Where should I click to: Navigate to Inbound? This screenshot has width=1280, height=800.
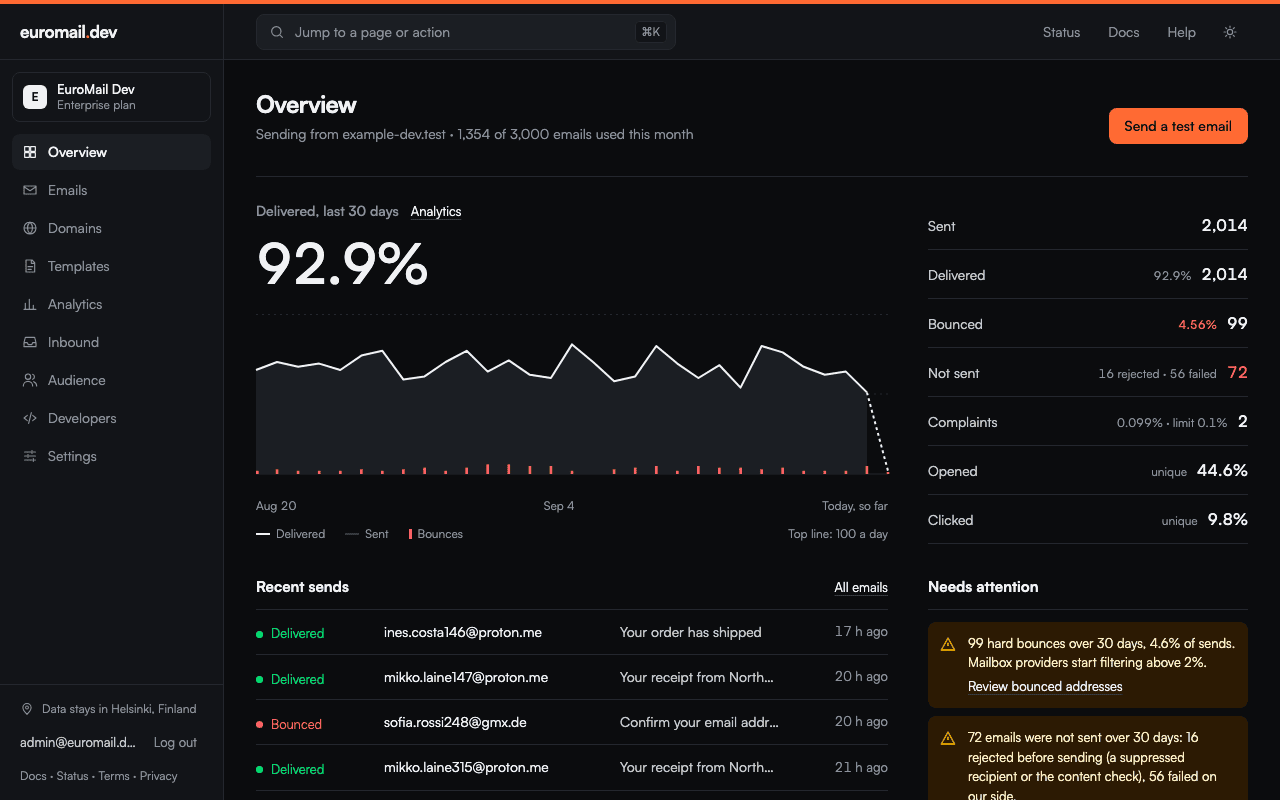[x=111, y=342]
